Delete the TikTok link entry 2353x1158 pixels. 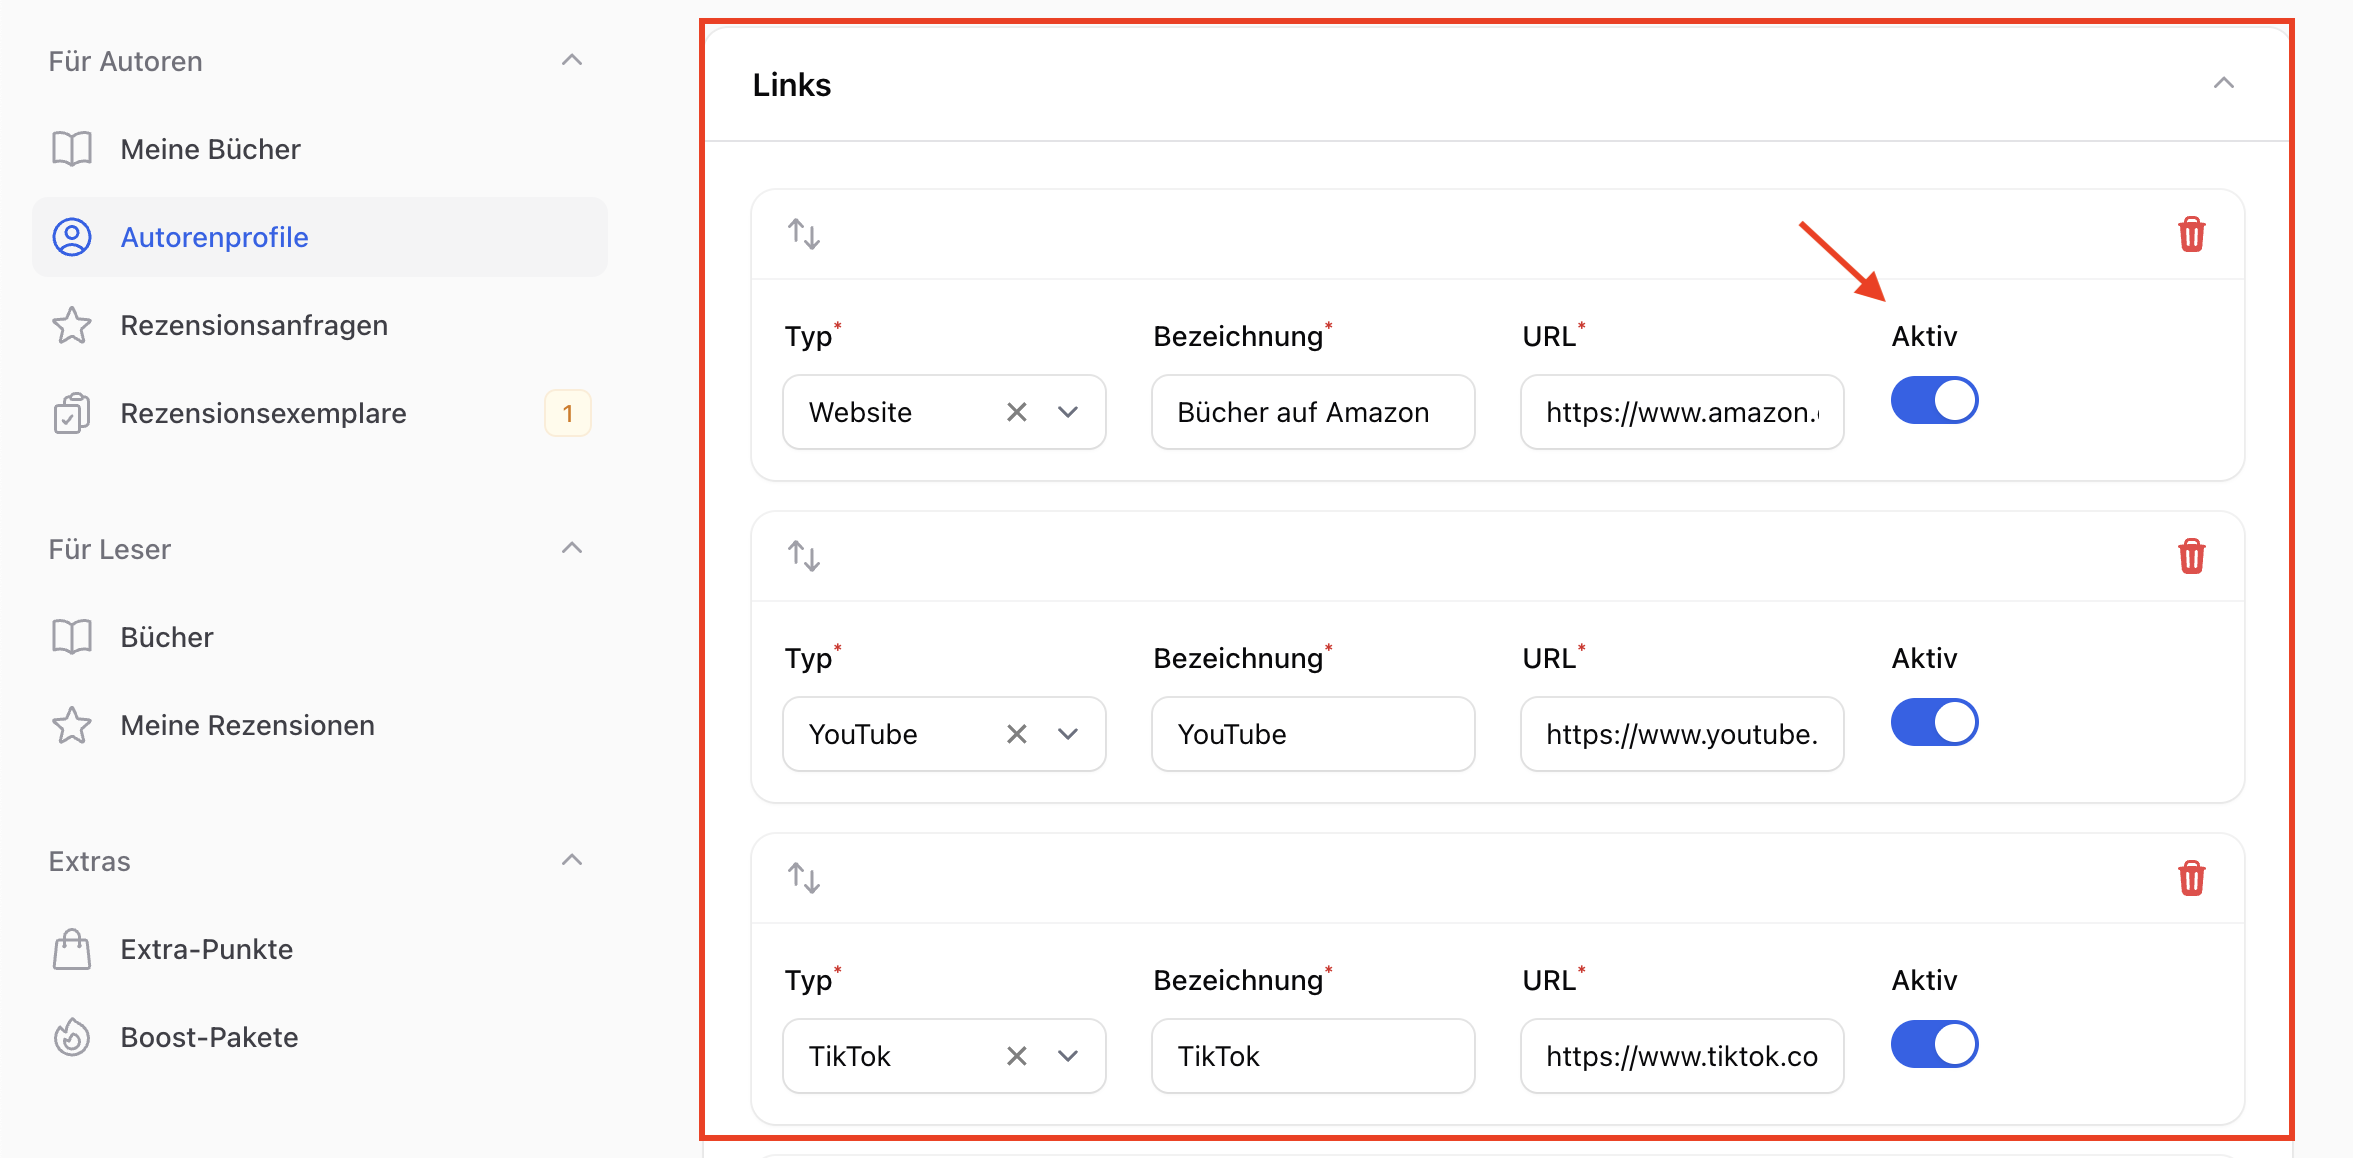point(2191,878)
